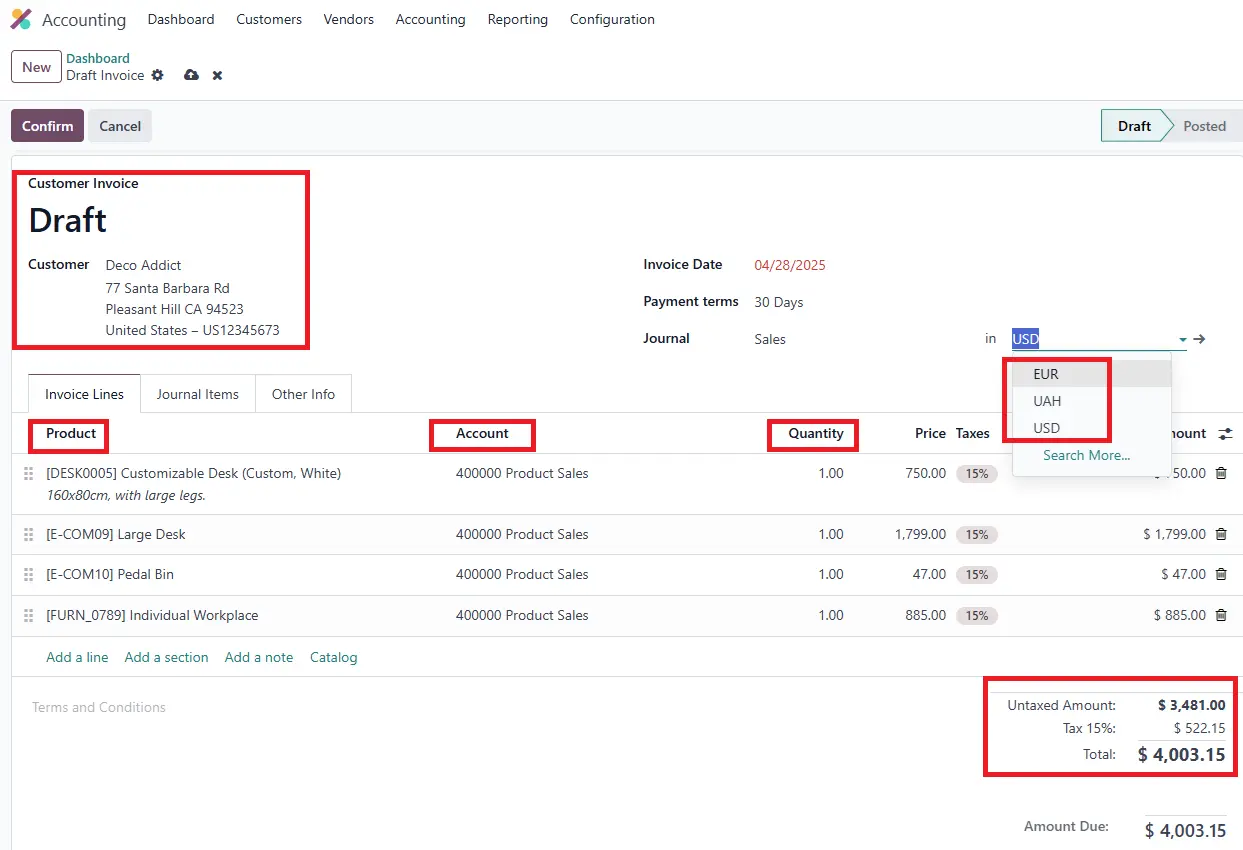Delete the Pedal Bin line with its trash icon

tap(1221, 574)
